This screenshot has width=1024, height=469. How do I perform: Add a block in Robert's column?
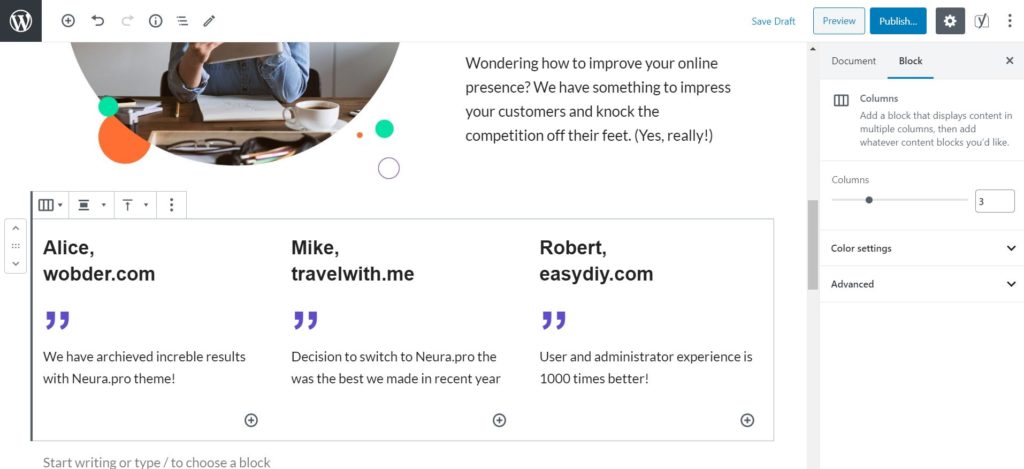point(747,420)
